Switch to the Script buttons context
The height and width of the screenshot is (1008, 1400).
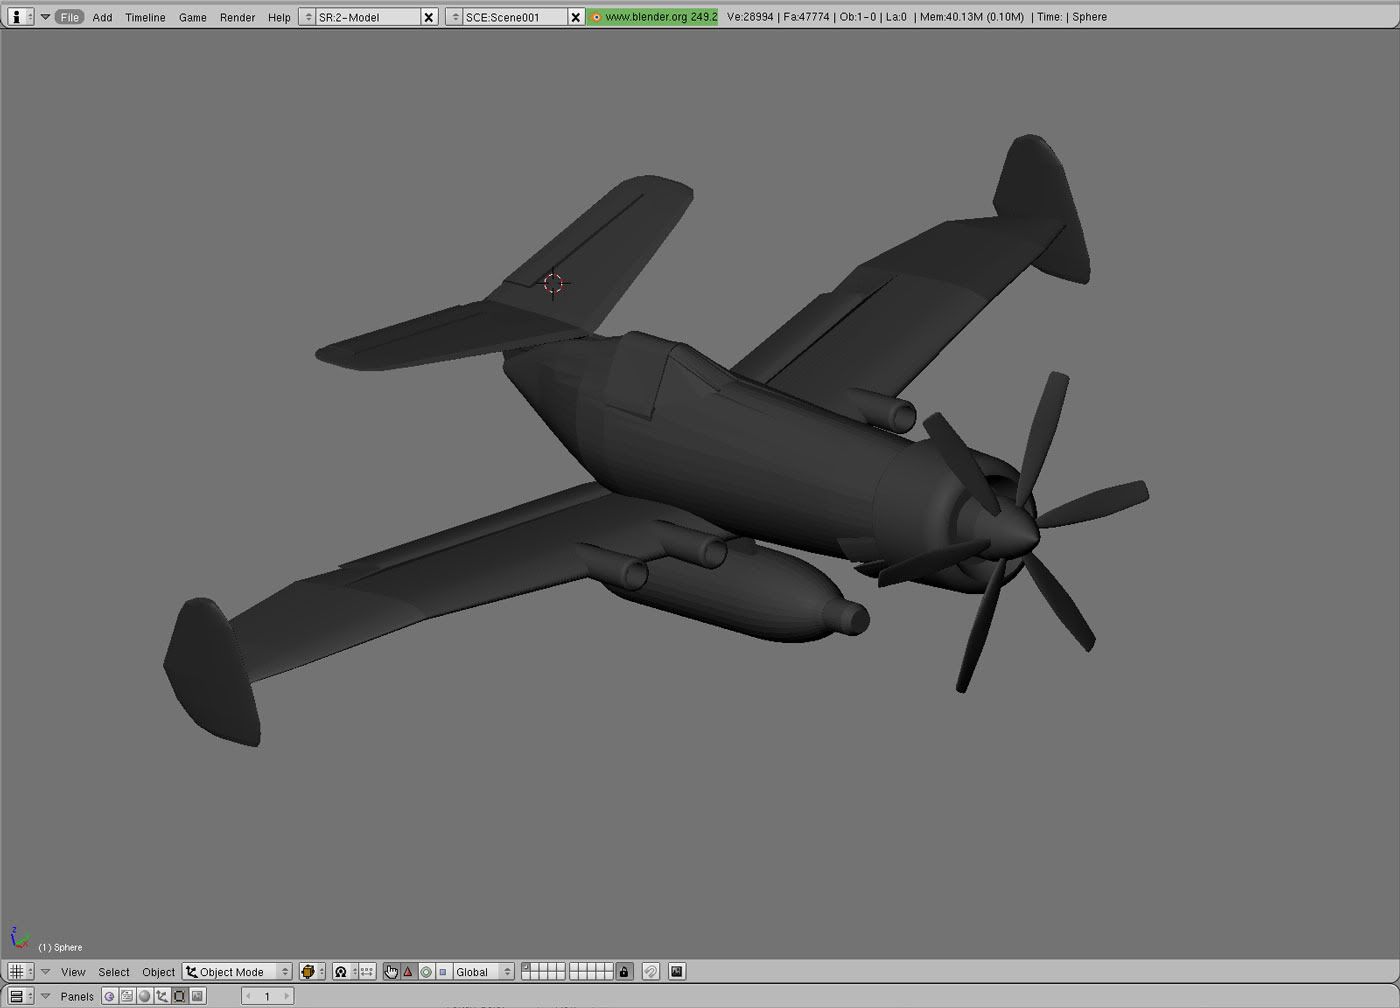coord(127,996)
